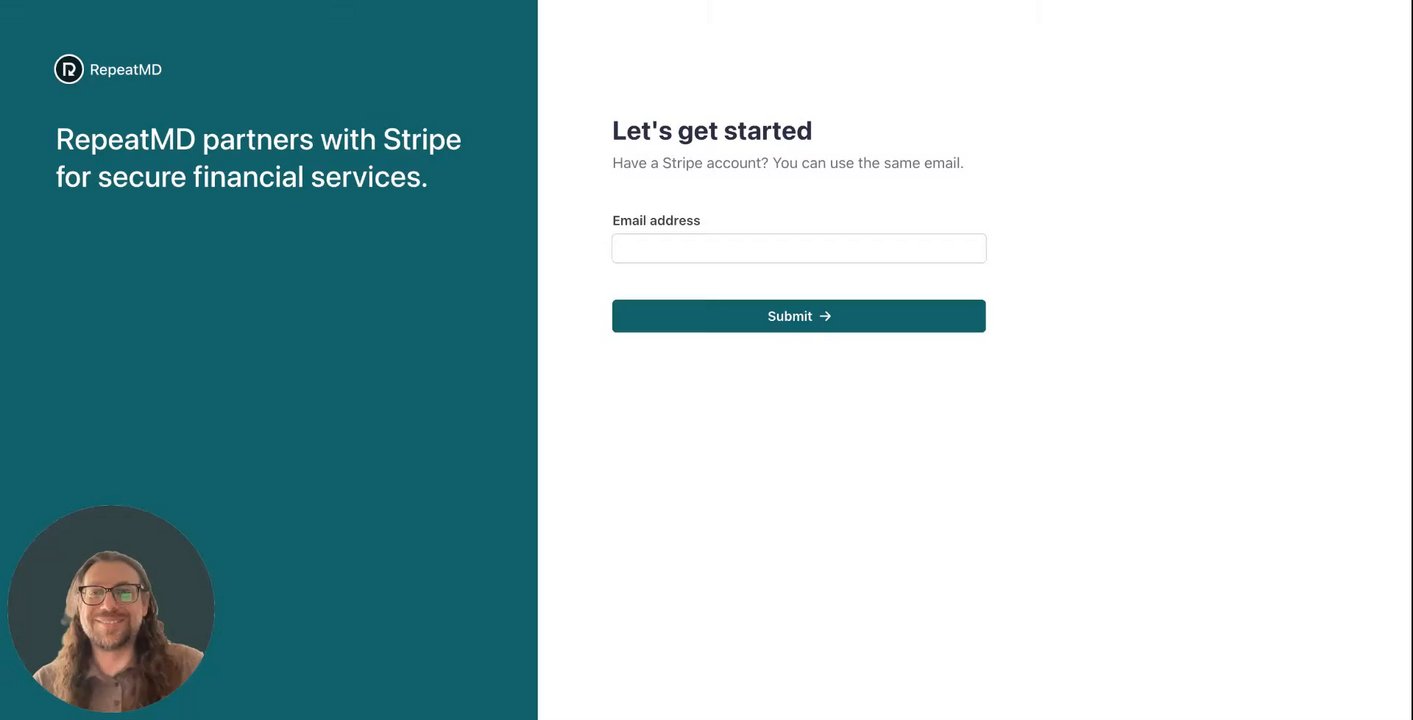The image size is (1413, 720).
Task: Click the "Email address" field label
Action: (656, 221)
